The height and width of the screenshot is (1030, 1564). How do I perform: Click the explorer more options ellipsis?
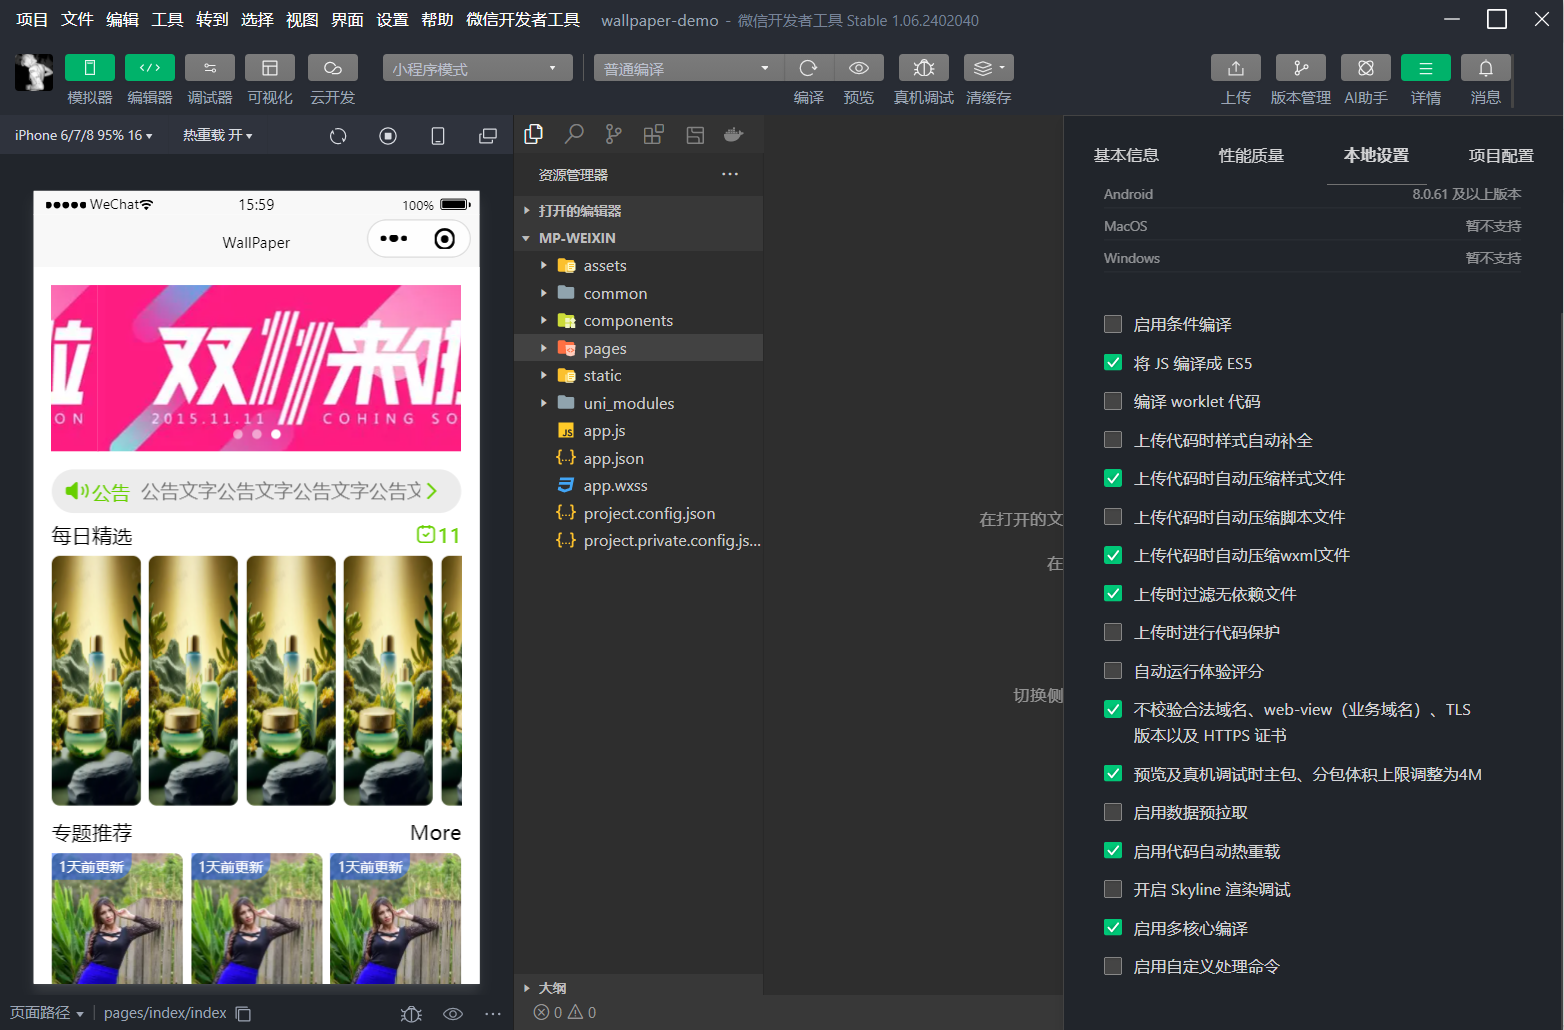[730, 174]
